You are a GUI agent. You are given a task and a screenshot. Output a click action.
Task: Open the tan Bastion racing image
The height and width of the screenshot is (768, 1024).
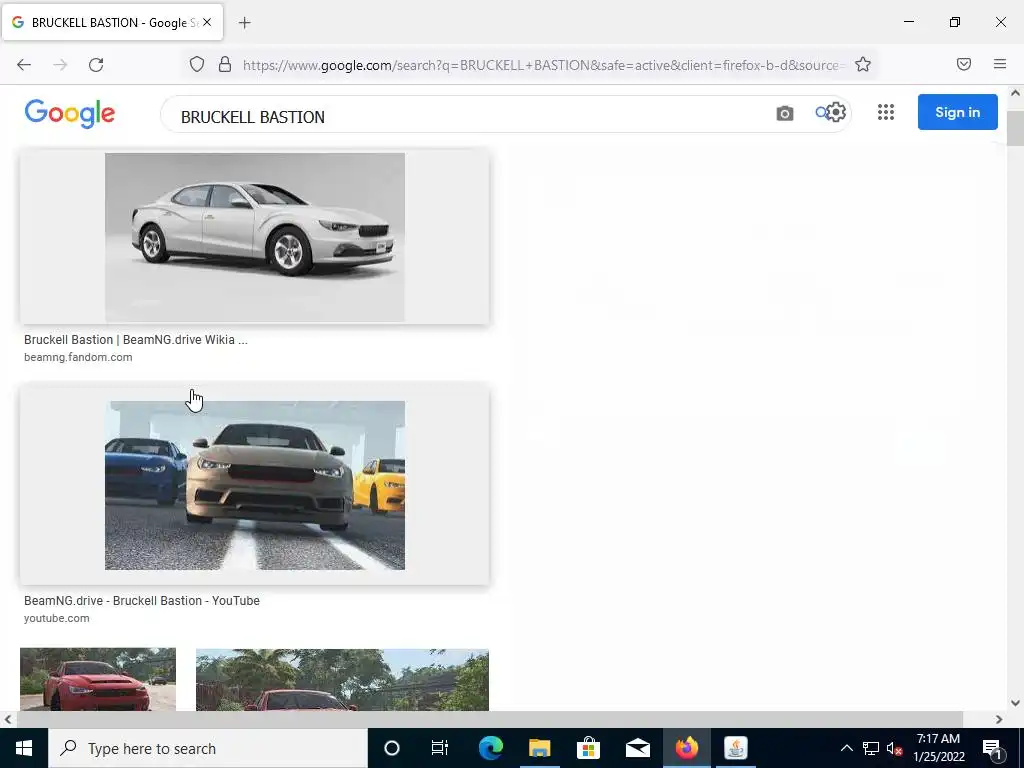point(255,485)
